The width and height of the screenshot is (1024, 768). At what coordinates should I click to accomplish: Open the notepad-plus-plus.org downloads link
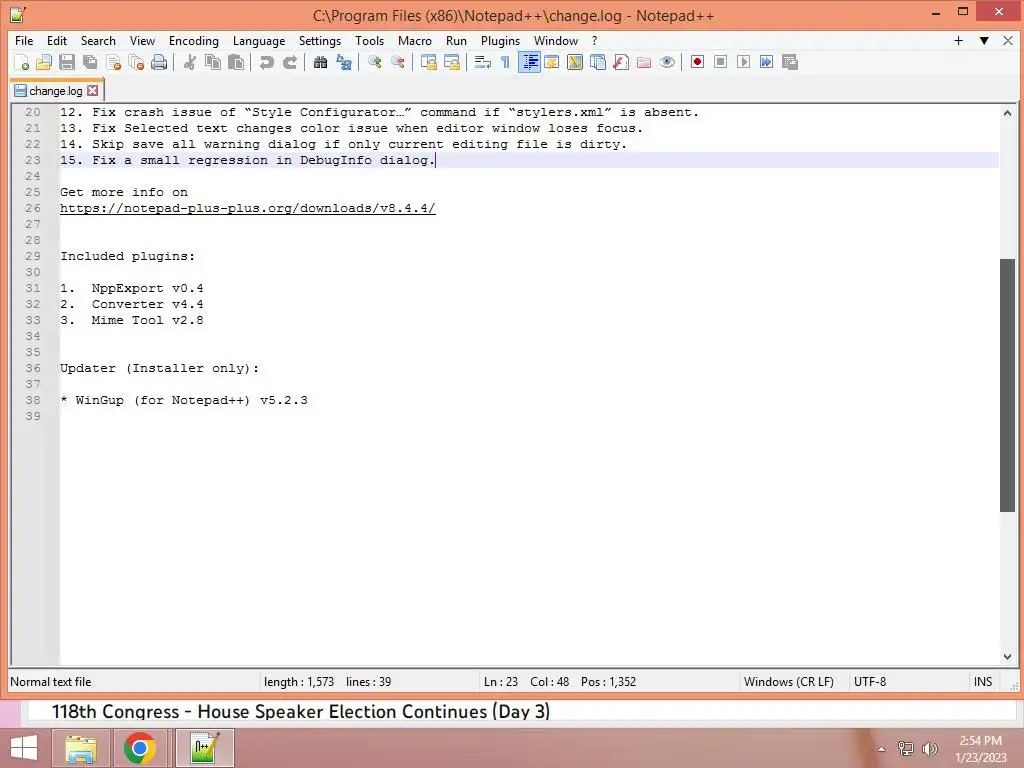click(248, 208)
